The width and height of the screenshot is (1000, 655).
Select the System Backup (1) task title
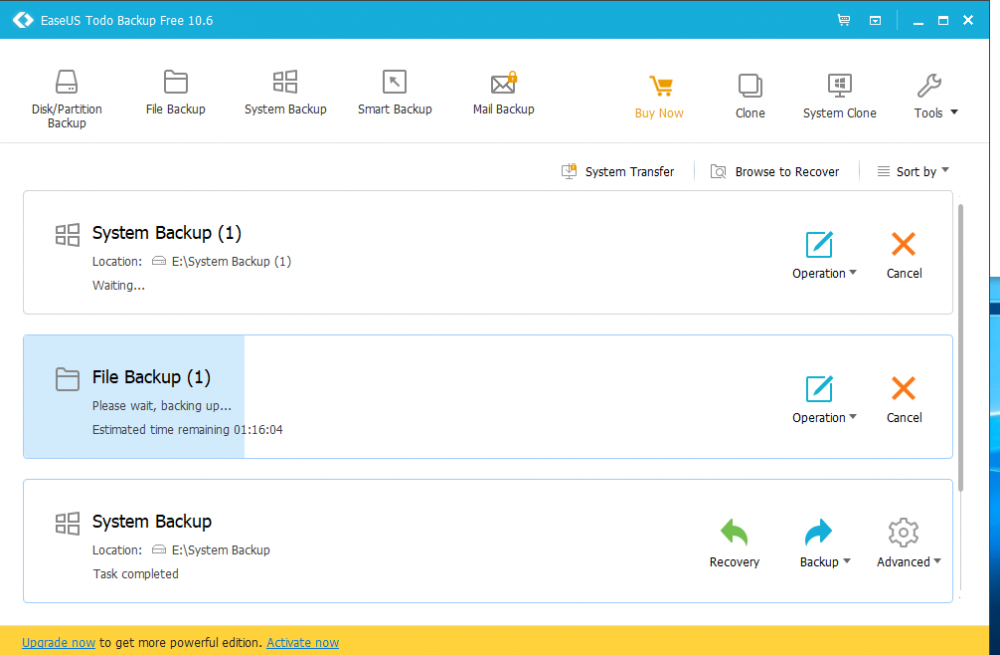(x=167, y=233)
